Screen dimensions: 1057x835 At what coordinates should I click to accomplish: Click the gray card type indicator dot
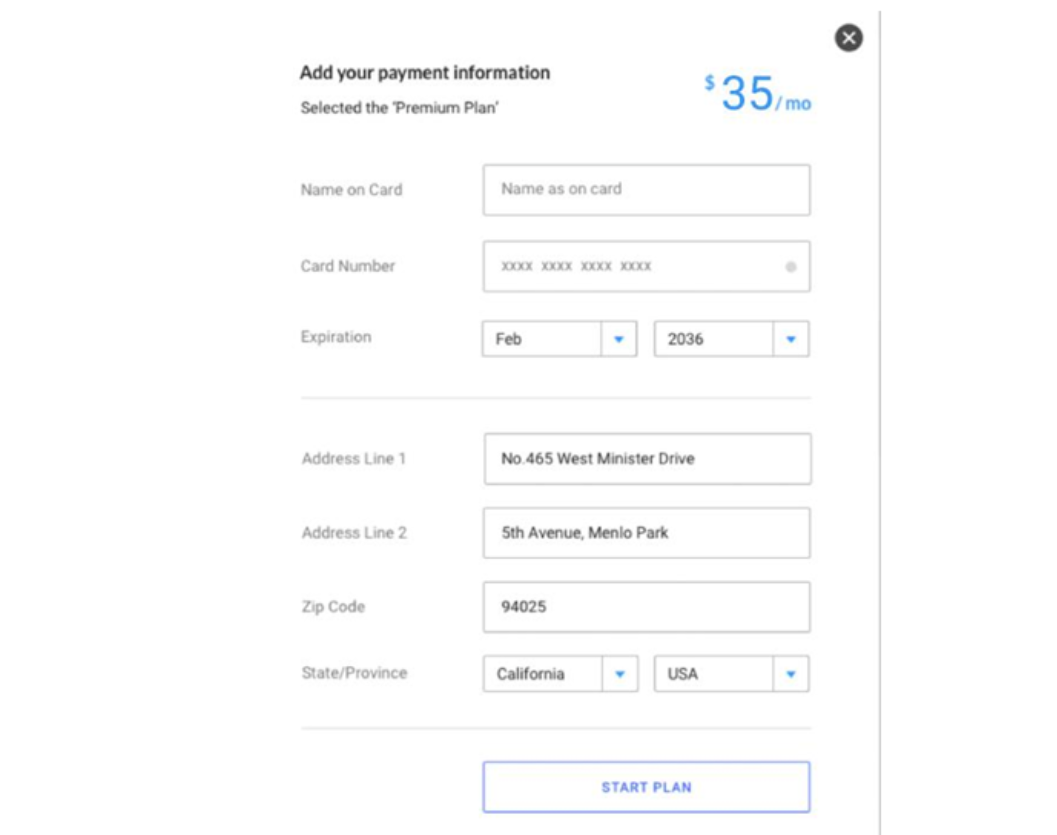790,267
